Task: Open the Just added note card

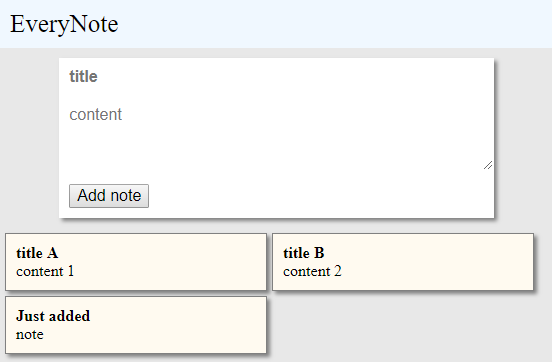Action: (x=136, y=325)
